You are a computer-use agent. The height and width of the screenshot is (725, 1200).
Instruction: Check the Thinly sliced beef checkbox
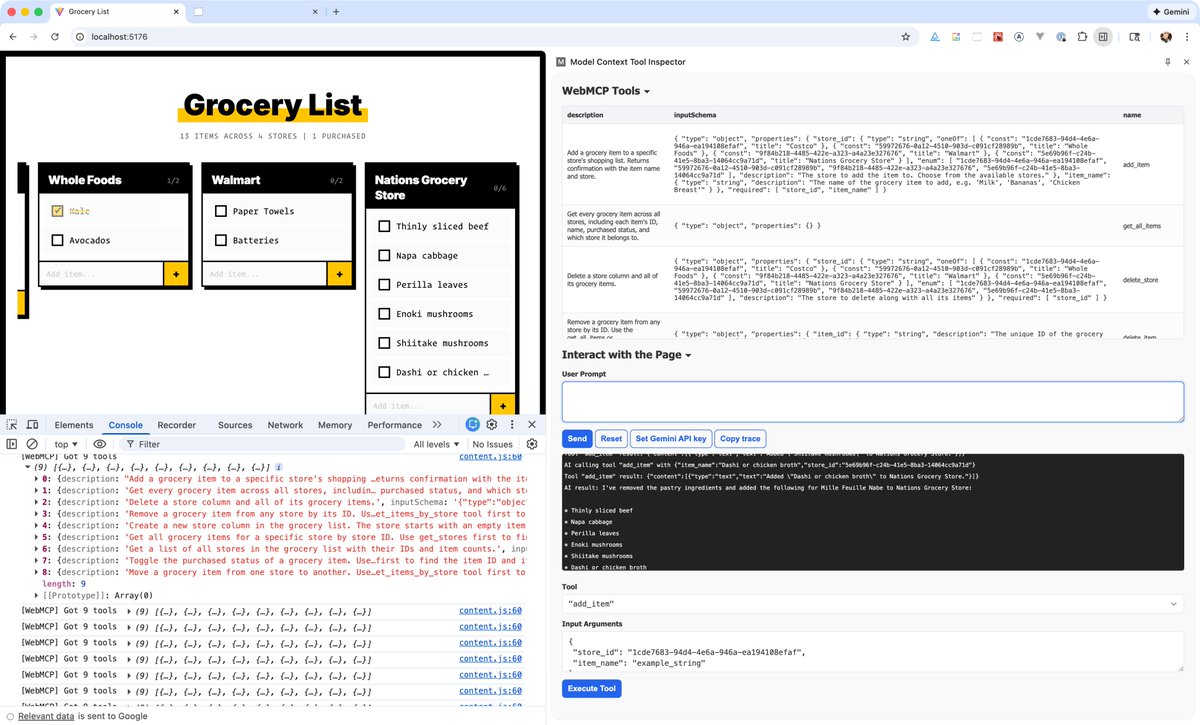click(x=384, y=226)
